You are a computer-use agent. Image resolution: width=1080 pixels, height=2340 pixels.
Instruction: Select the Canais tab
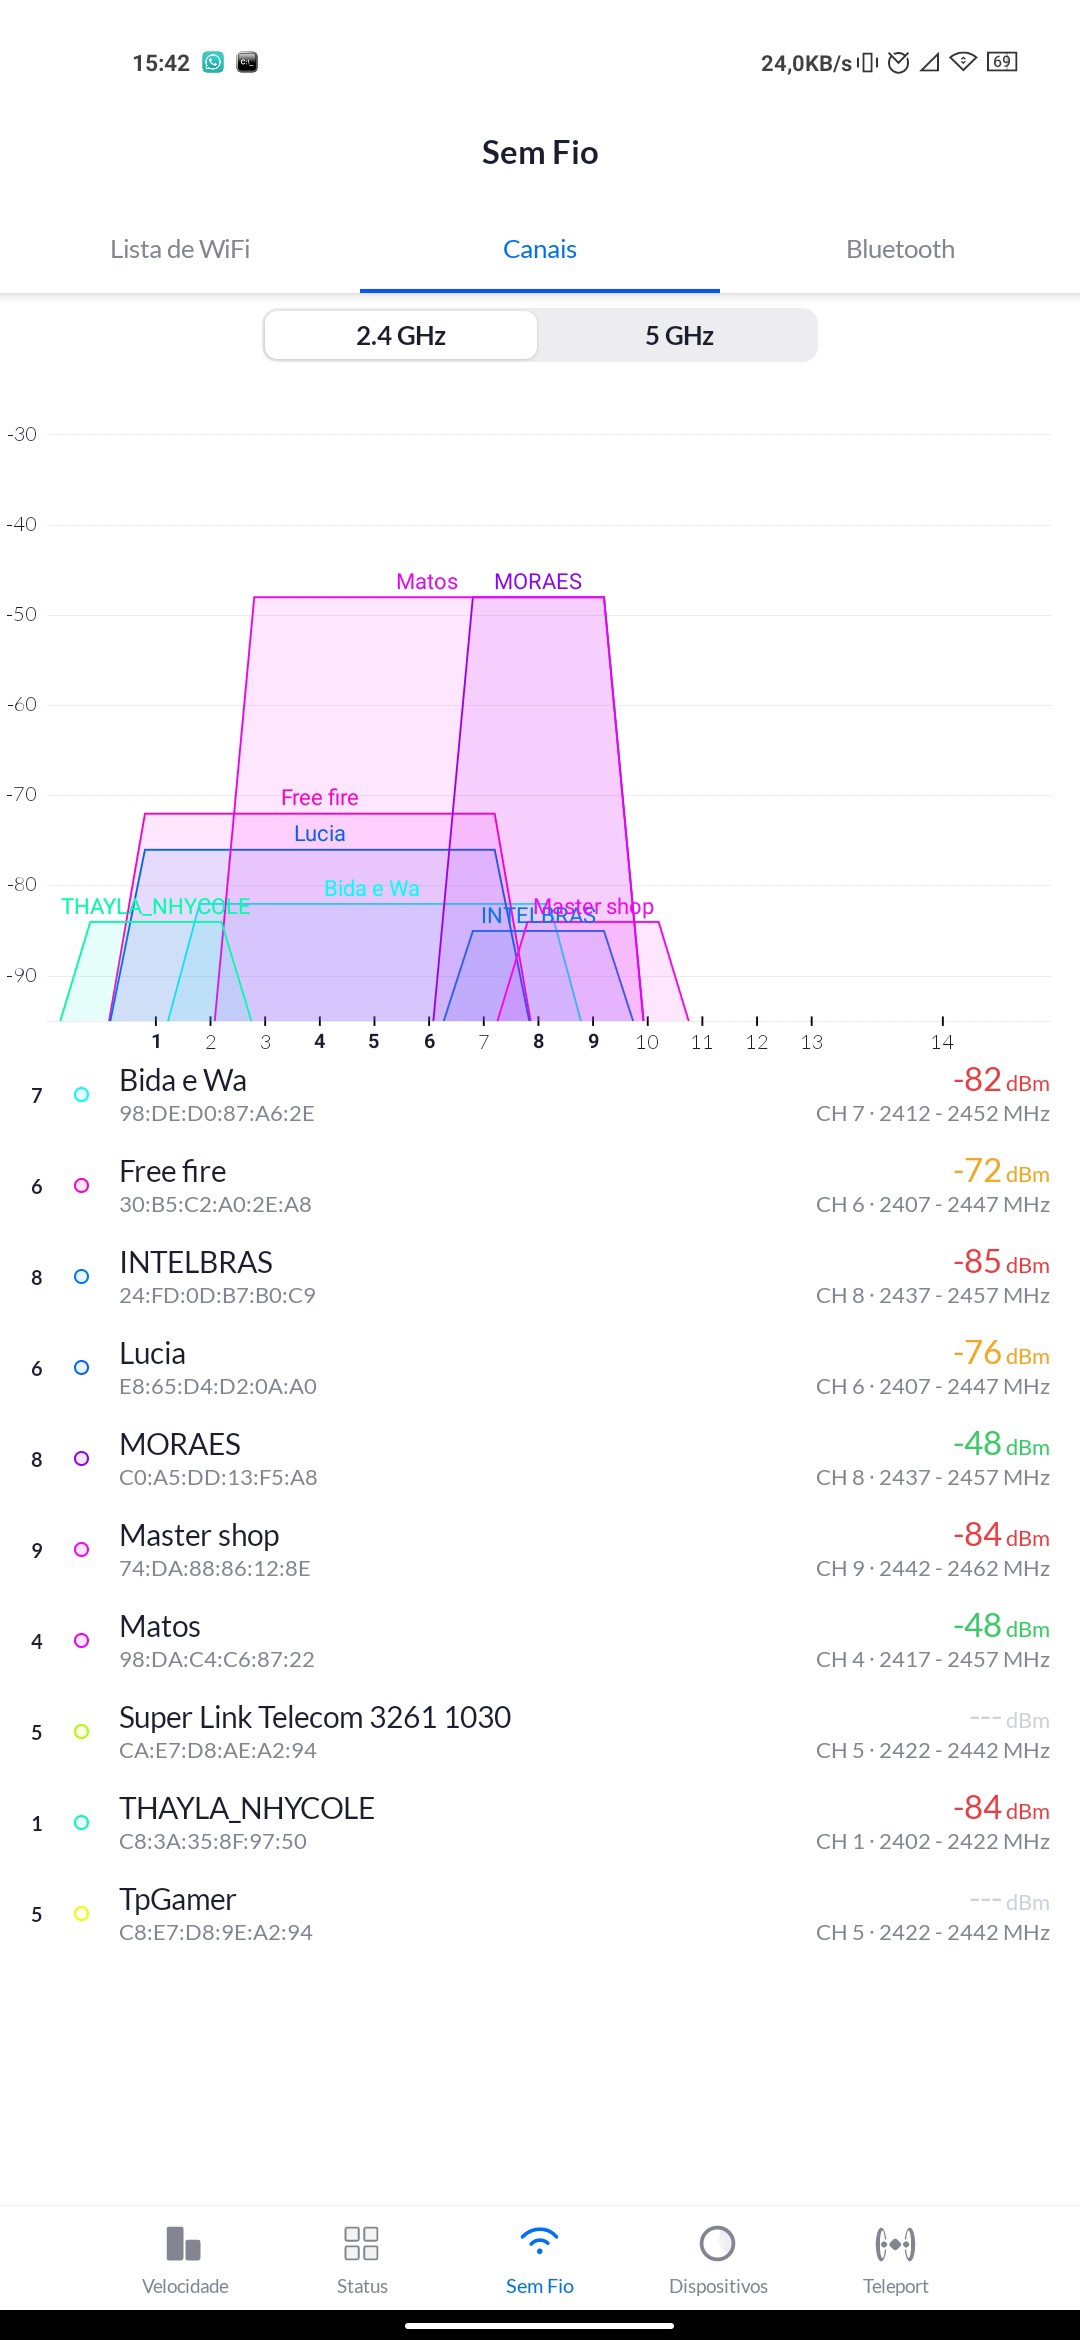click(540, 249)
